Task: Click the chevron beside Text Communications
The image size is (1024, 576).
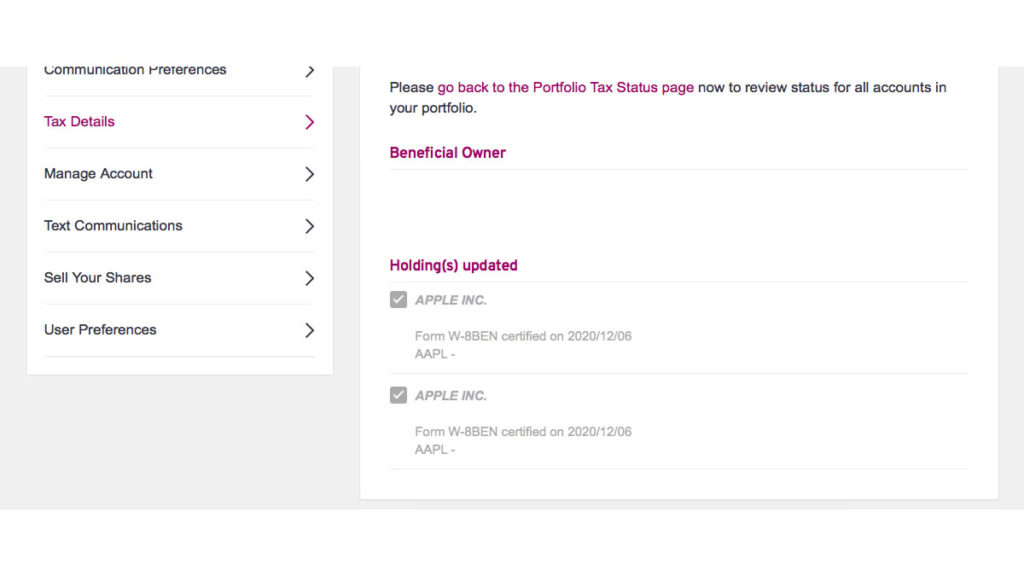Action: tap(310, 226)
